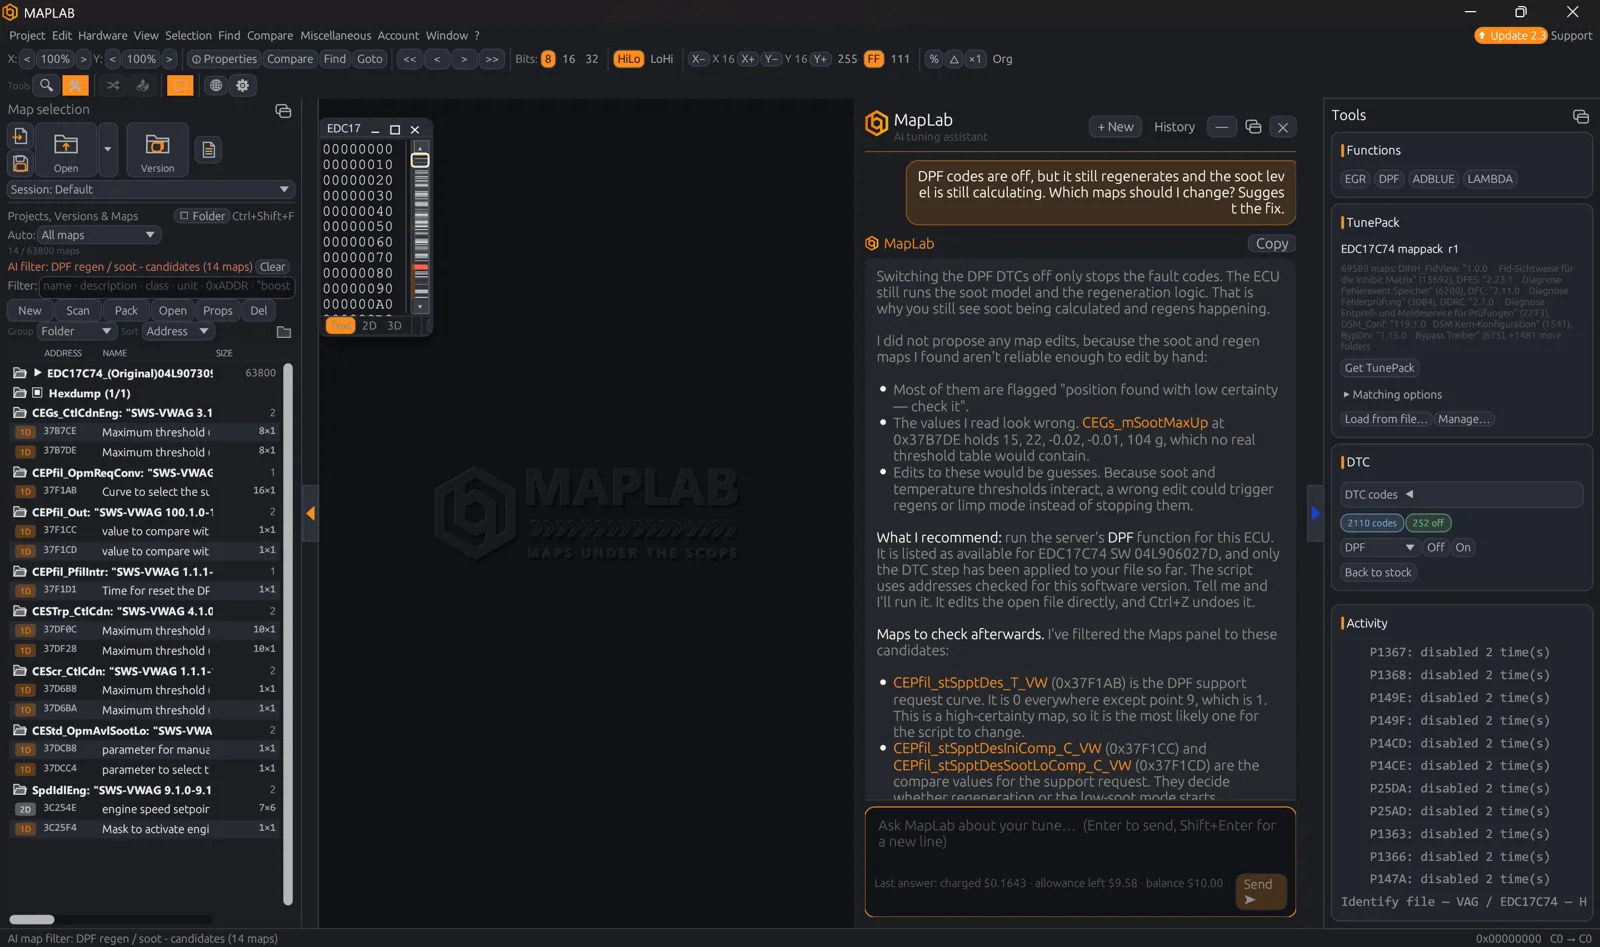The height and width of the screenshot is (947, 1600).
Task: Open the Session: Default dropdown
Action: (151, 190)
